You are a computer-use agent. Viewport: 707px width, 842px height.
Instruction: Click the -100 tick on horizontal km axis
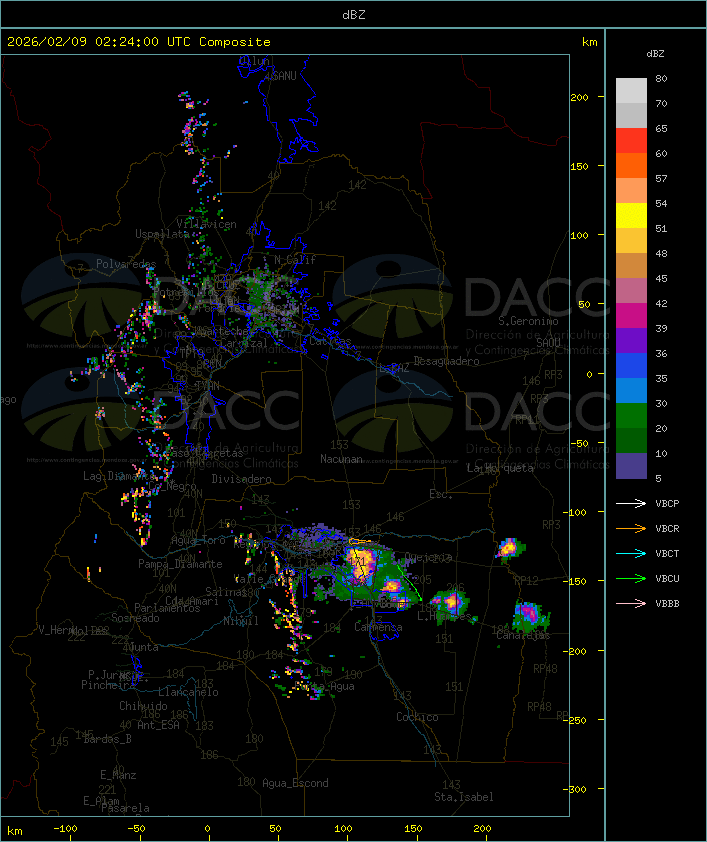65,829
